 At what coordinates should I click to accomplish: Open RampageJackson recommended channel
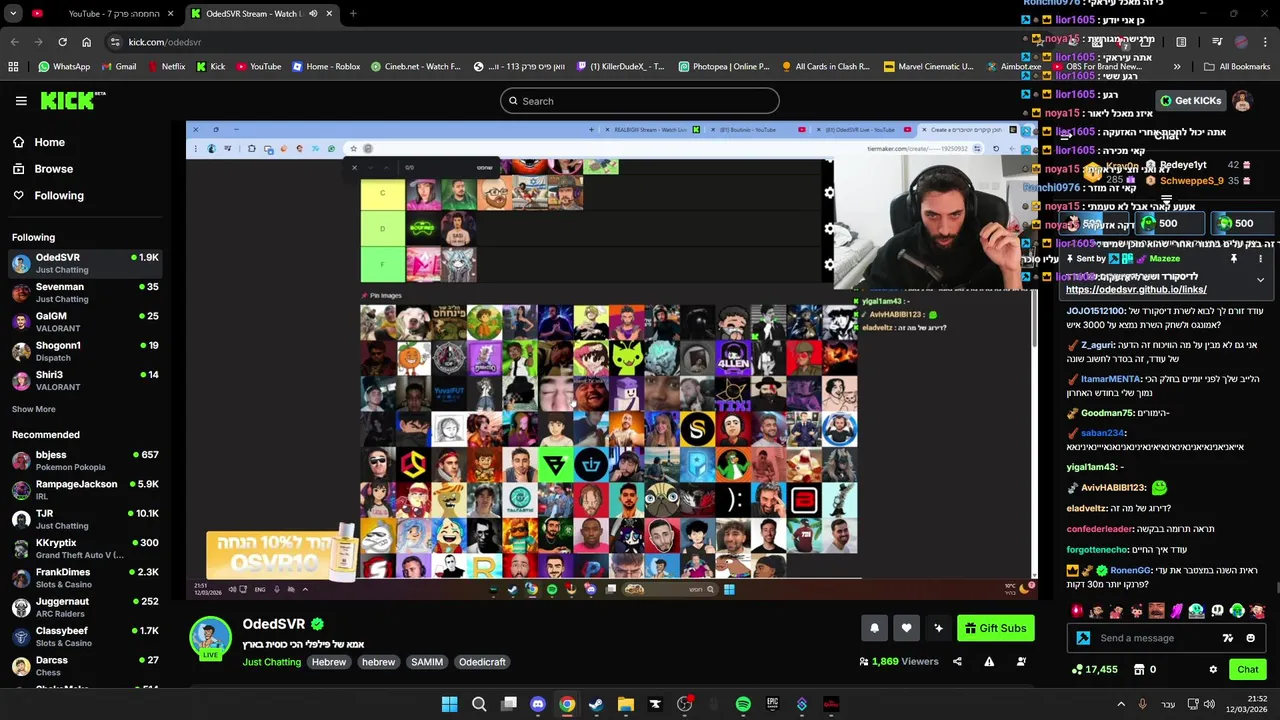84,490
